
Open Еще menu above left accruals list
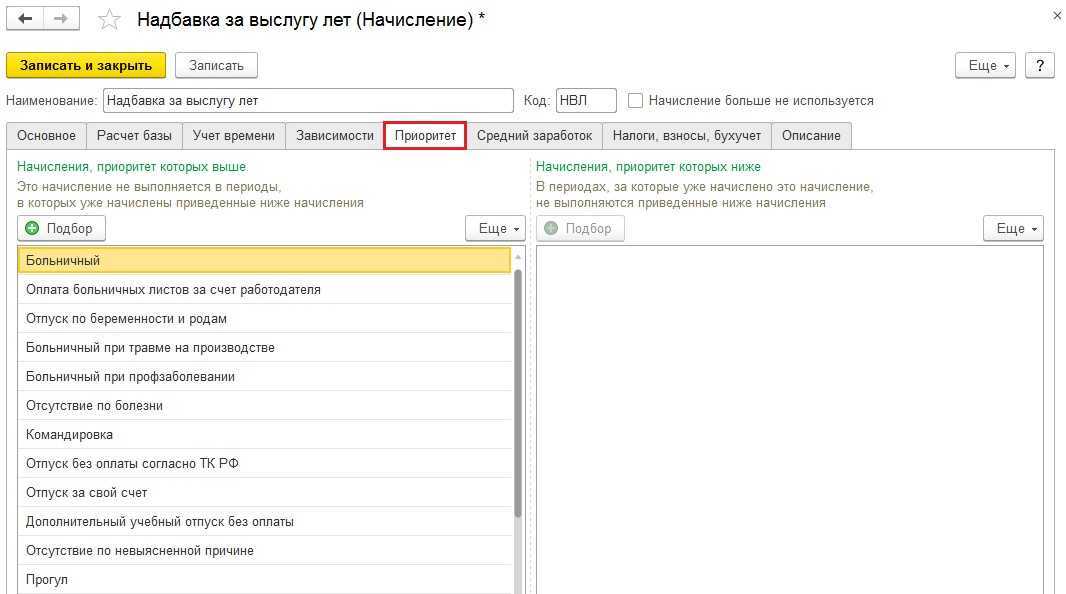point(495,228)
